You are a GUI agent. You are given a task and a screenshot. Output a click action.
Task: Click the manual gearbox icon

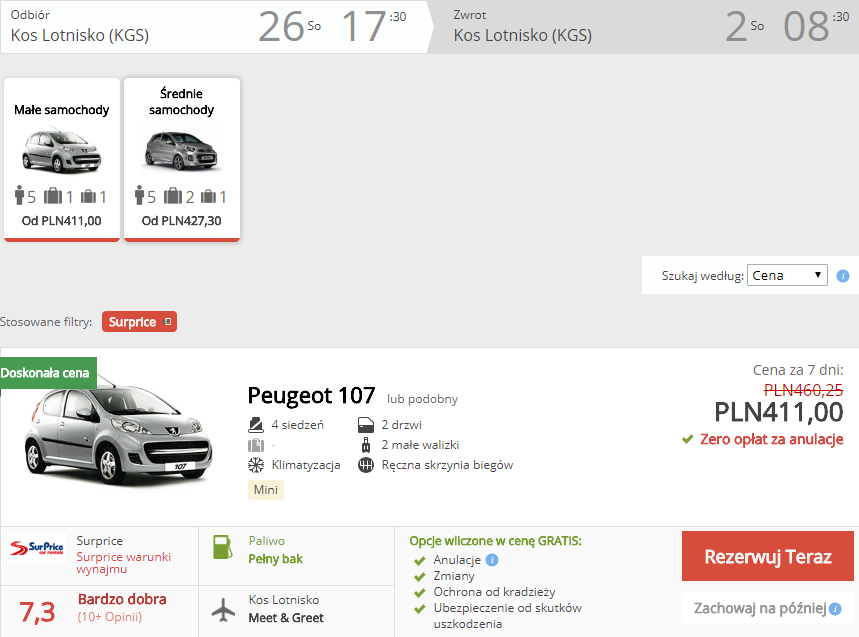pyautogui.click(x=366, y=465)
